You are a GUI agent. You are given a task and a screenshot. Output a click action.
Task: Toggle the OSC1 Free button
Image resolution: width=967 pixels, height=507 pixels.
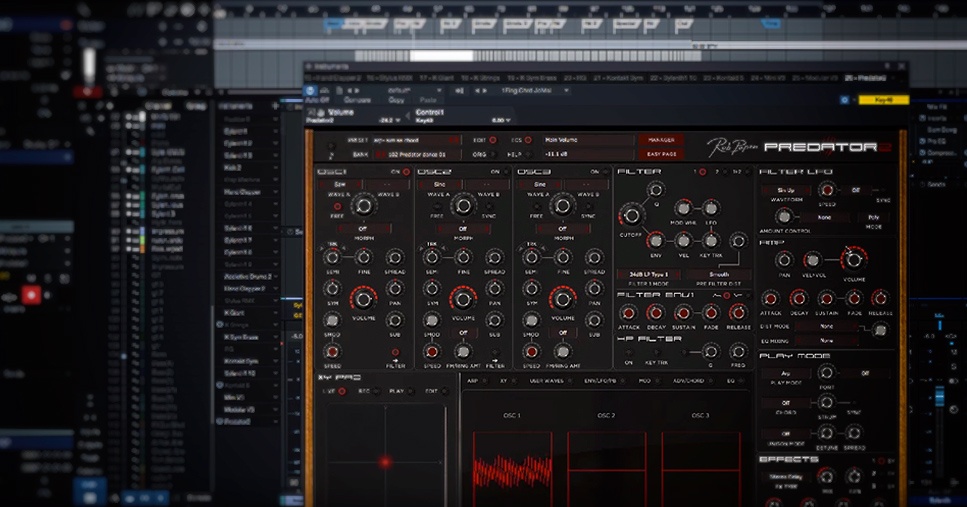[336, 206]
